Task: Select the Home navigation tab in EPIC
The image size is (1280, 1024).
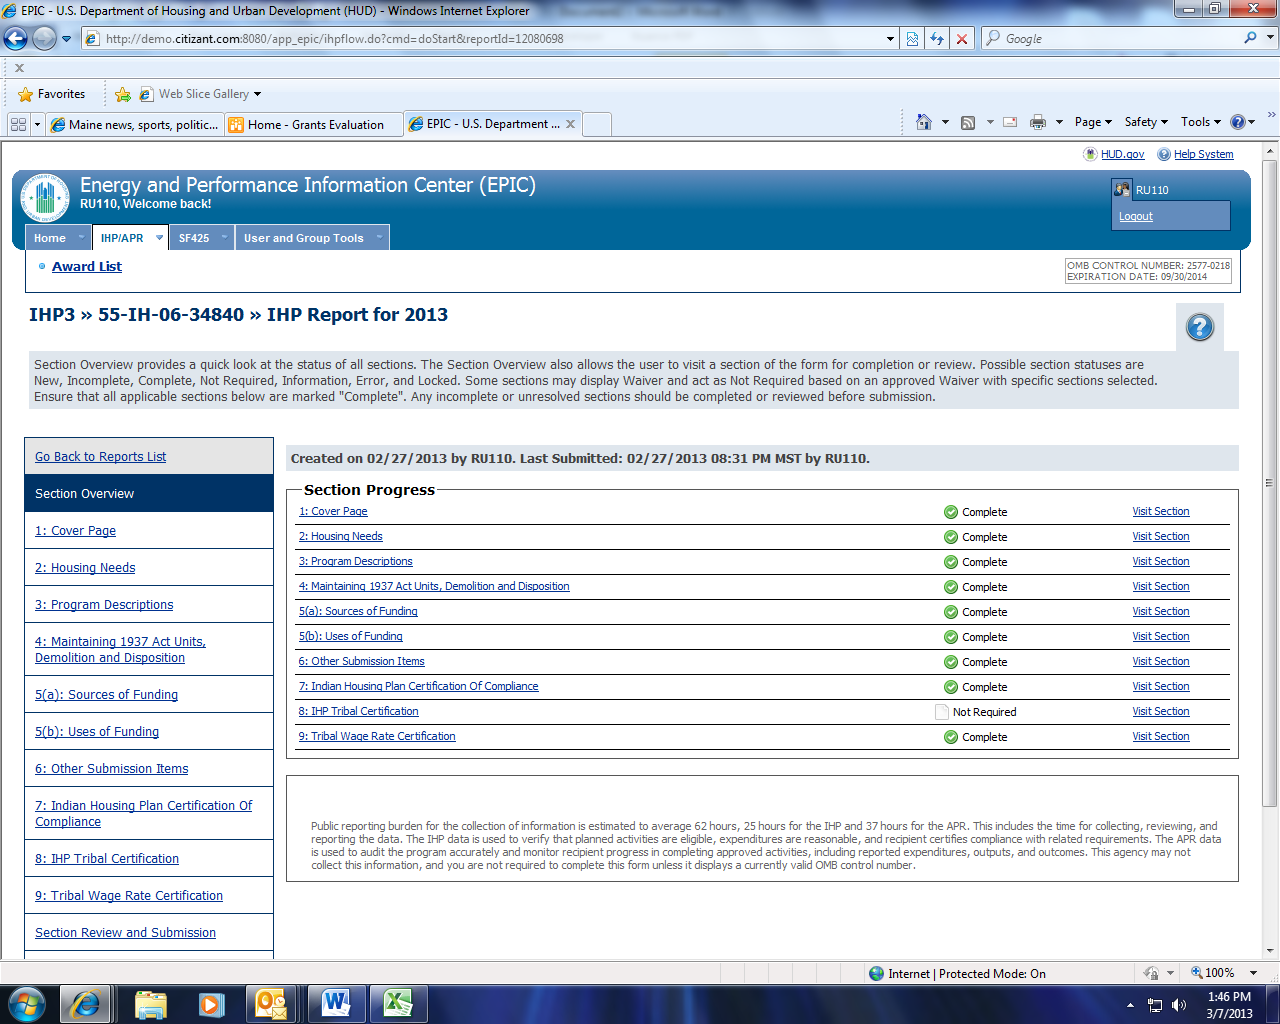Action: click(x=49, y=238)
